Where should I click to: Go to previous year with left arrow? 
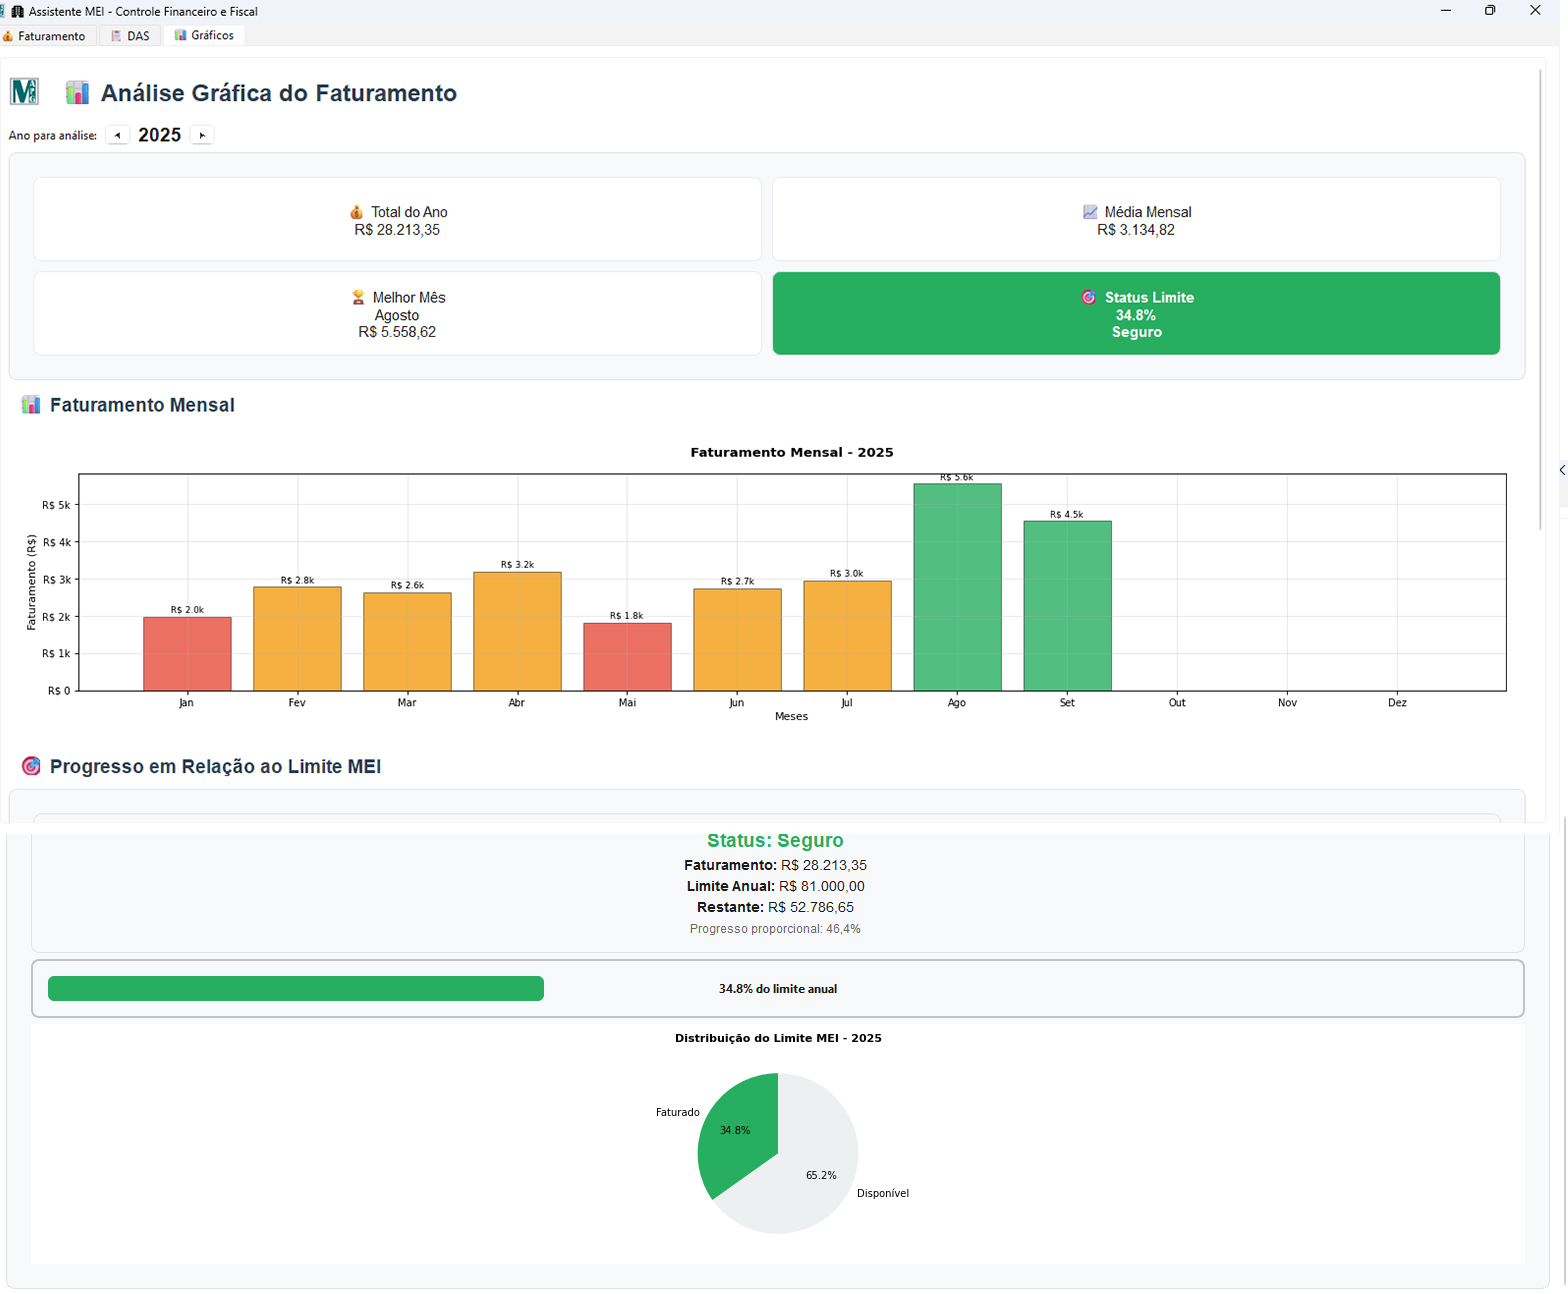[117, 135]
